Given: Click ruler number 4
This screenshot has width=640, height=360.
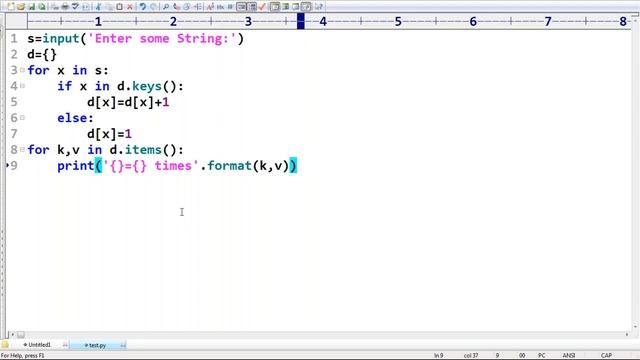Looking at the screenshot, I should pyautogui.click(x=323, y=21).
